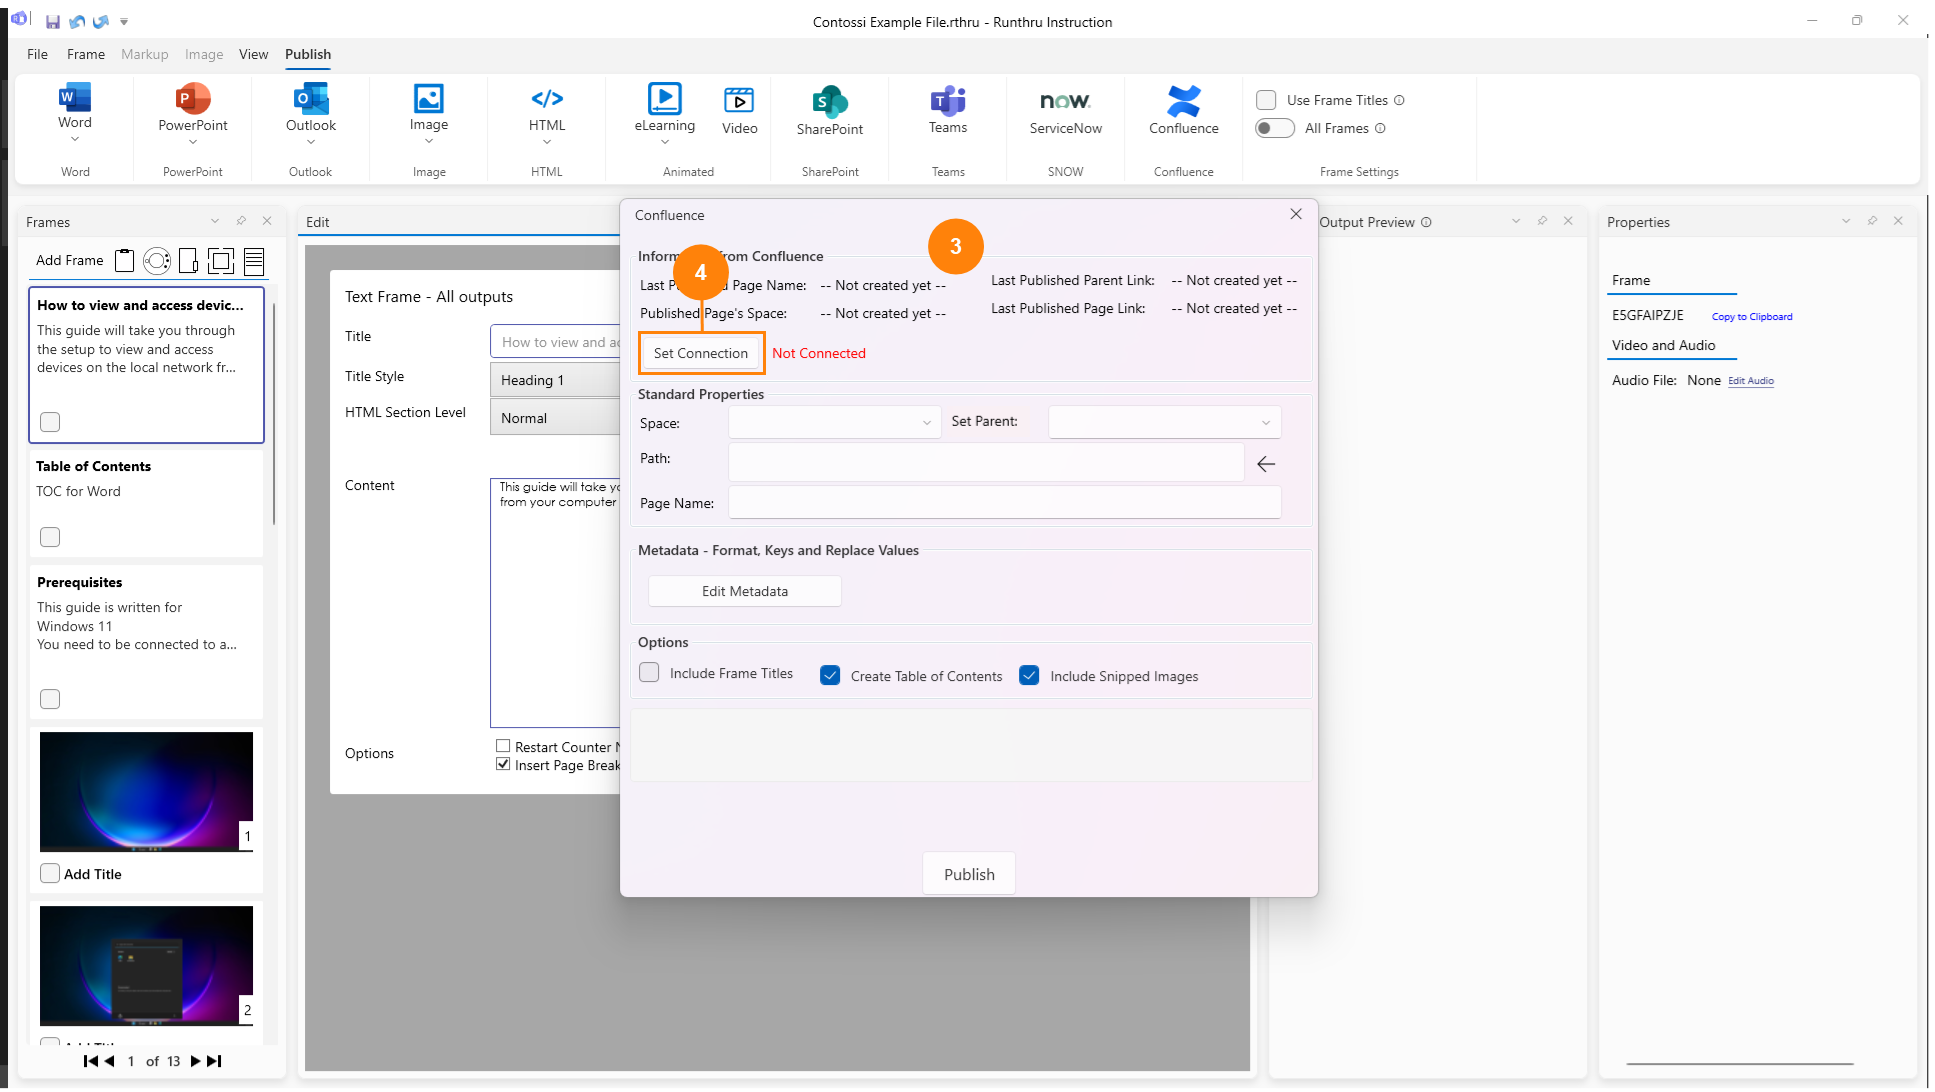Viewport: 1935px width, 1092px height.
Task: Uncheck Create Table of Contents
Action: click(830, 676)
